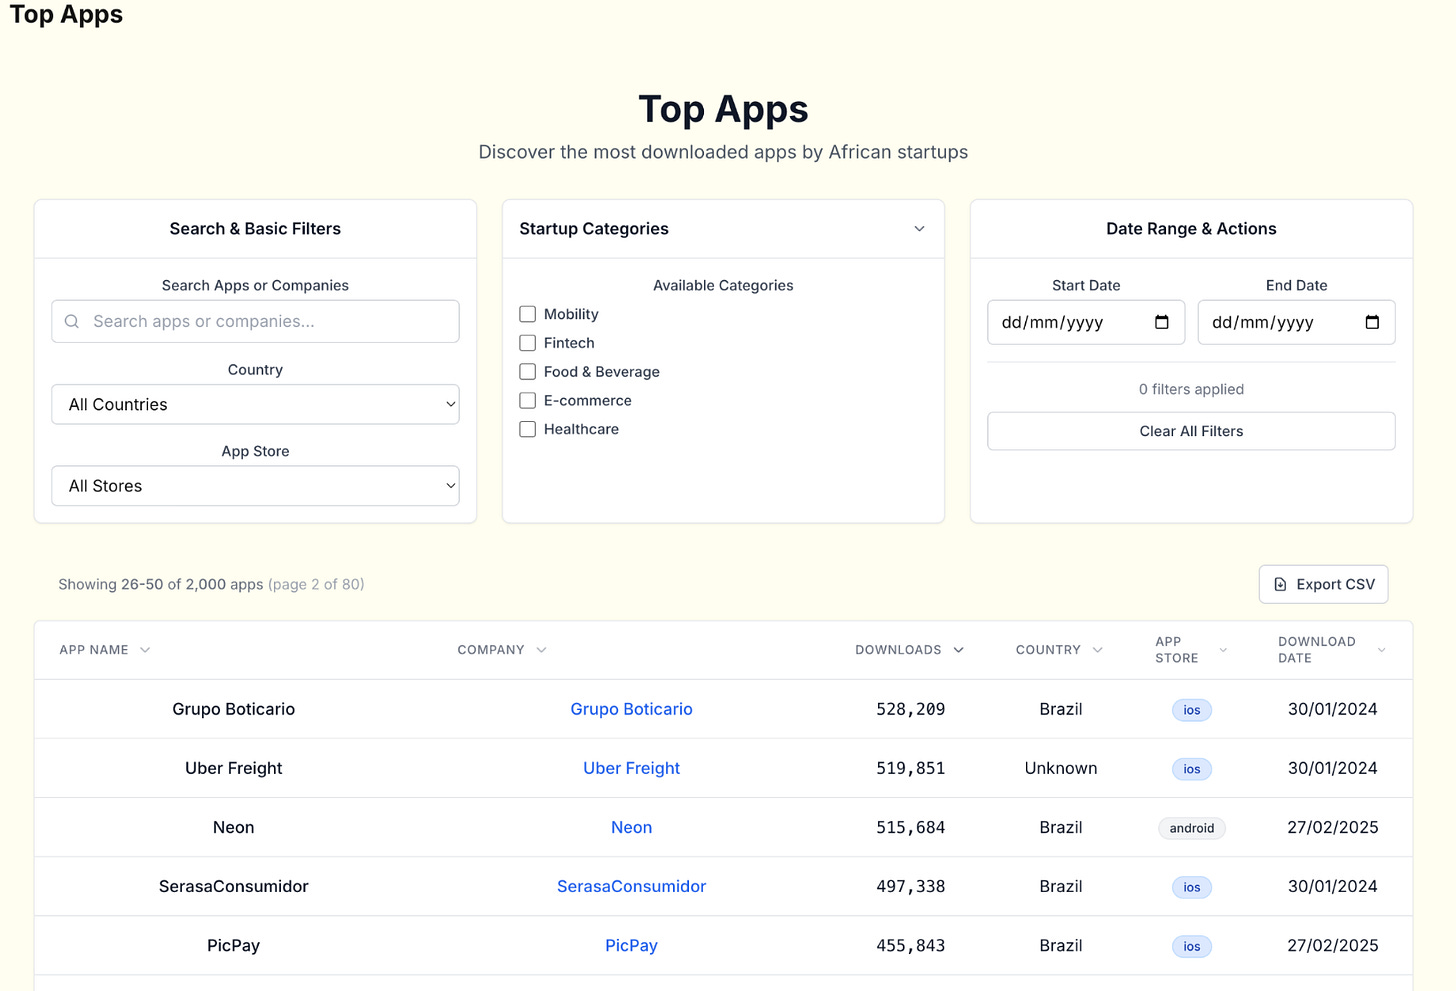
Task: Click the 519,851 downloads value
Action: click(x=910, y=768)
